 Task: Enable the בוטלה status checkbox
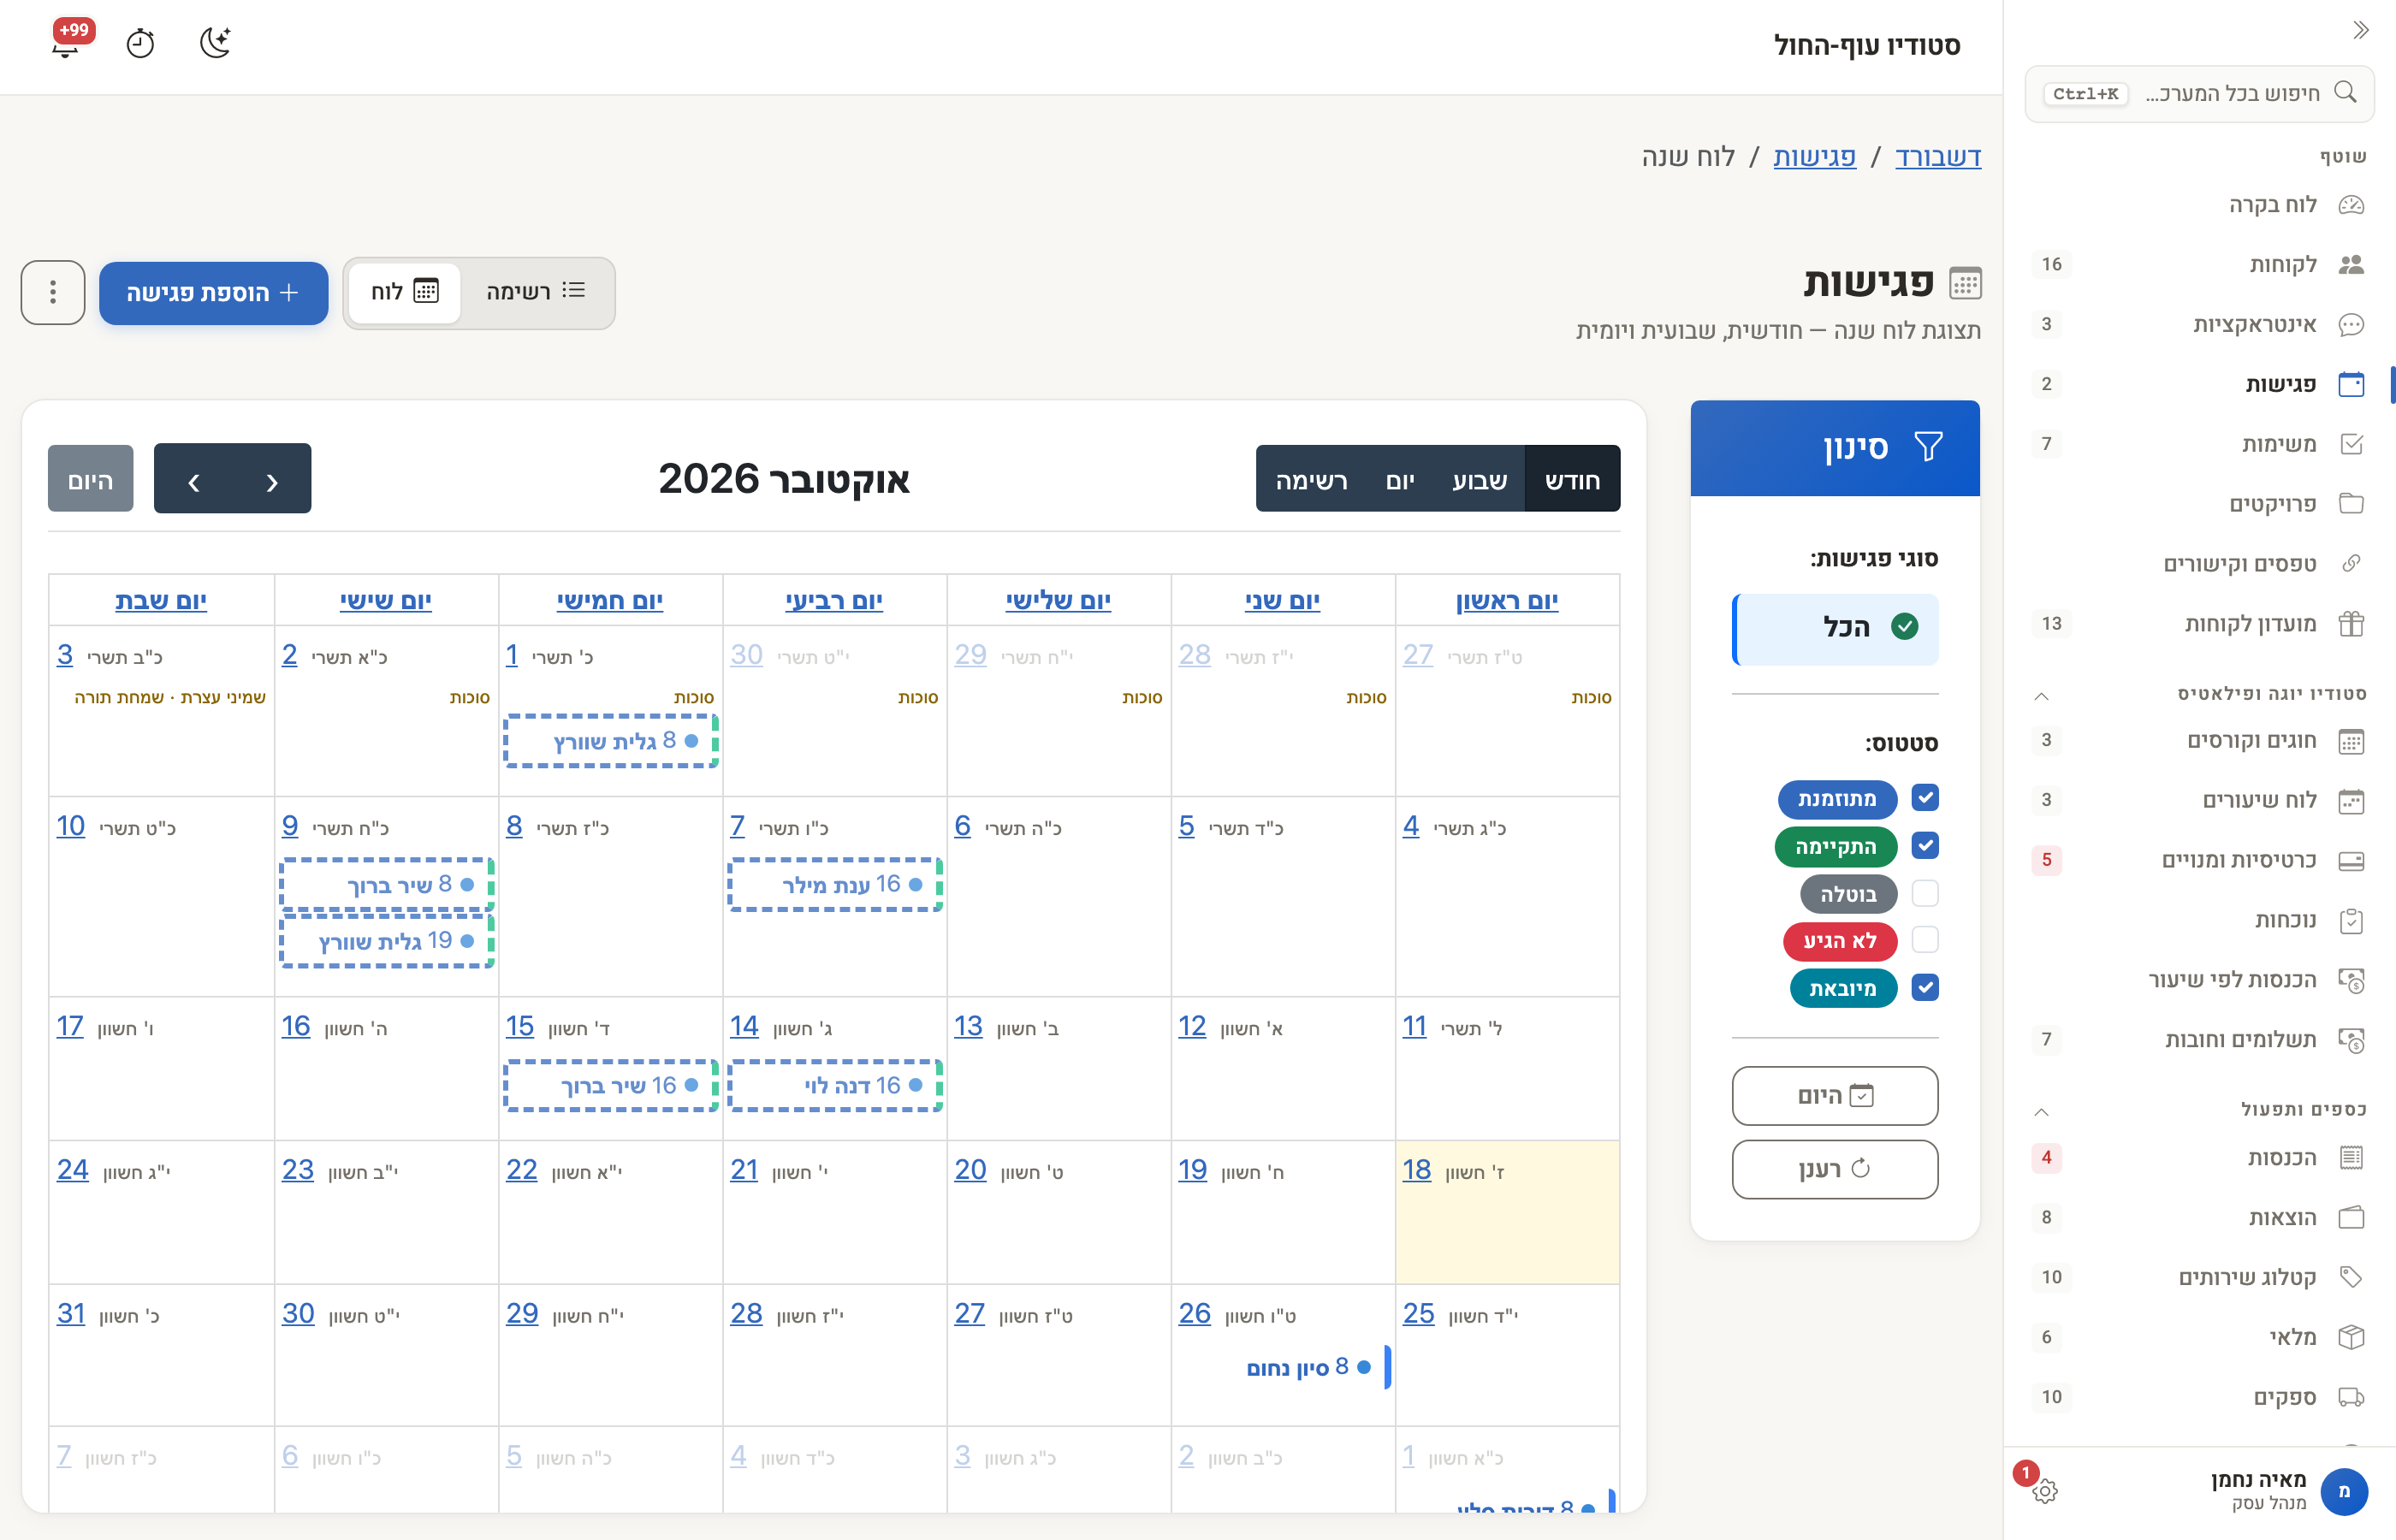1924,893
